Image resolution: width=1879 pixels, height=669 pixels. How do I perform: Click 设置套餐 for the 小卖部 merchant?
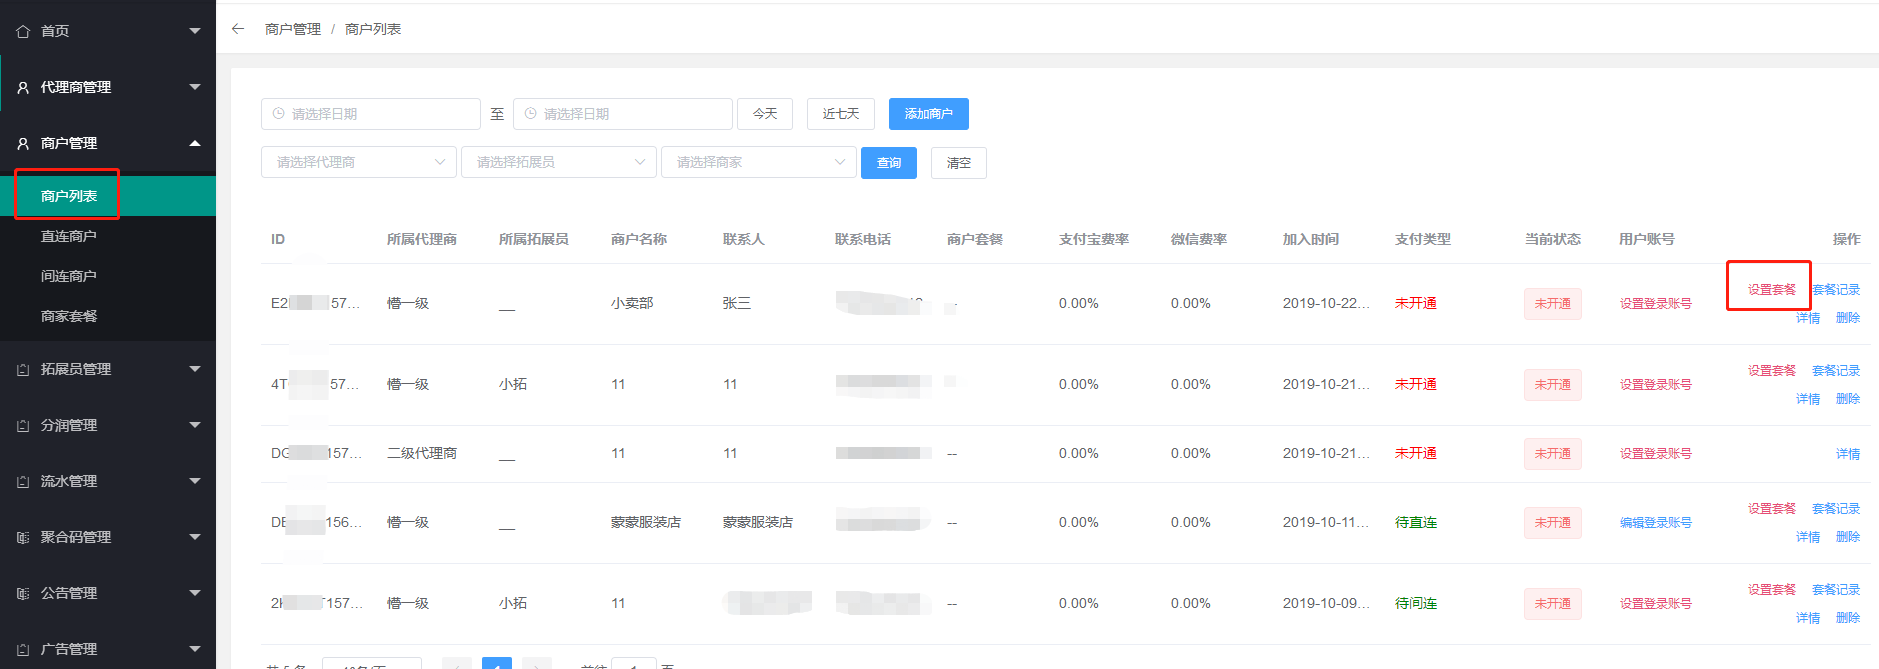[1772, 290]
